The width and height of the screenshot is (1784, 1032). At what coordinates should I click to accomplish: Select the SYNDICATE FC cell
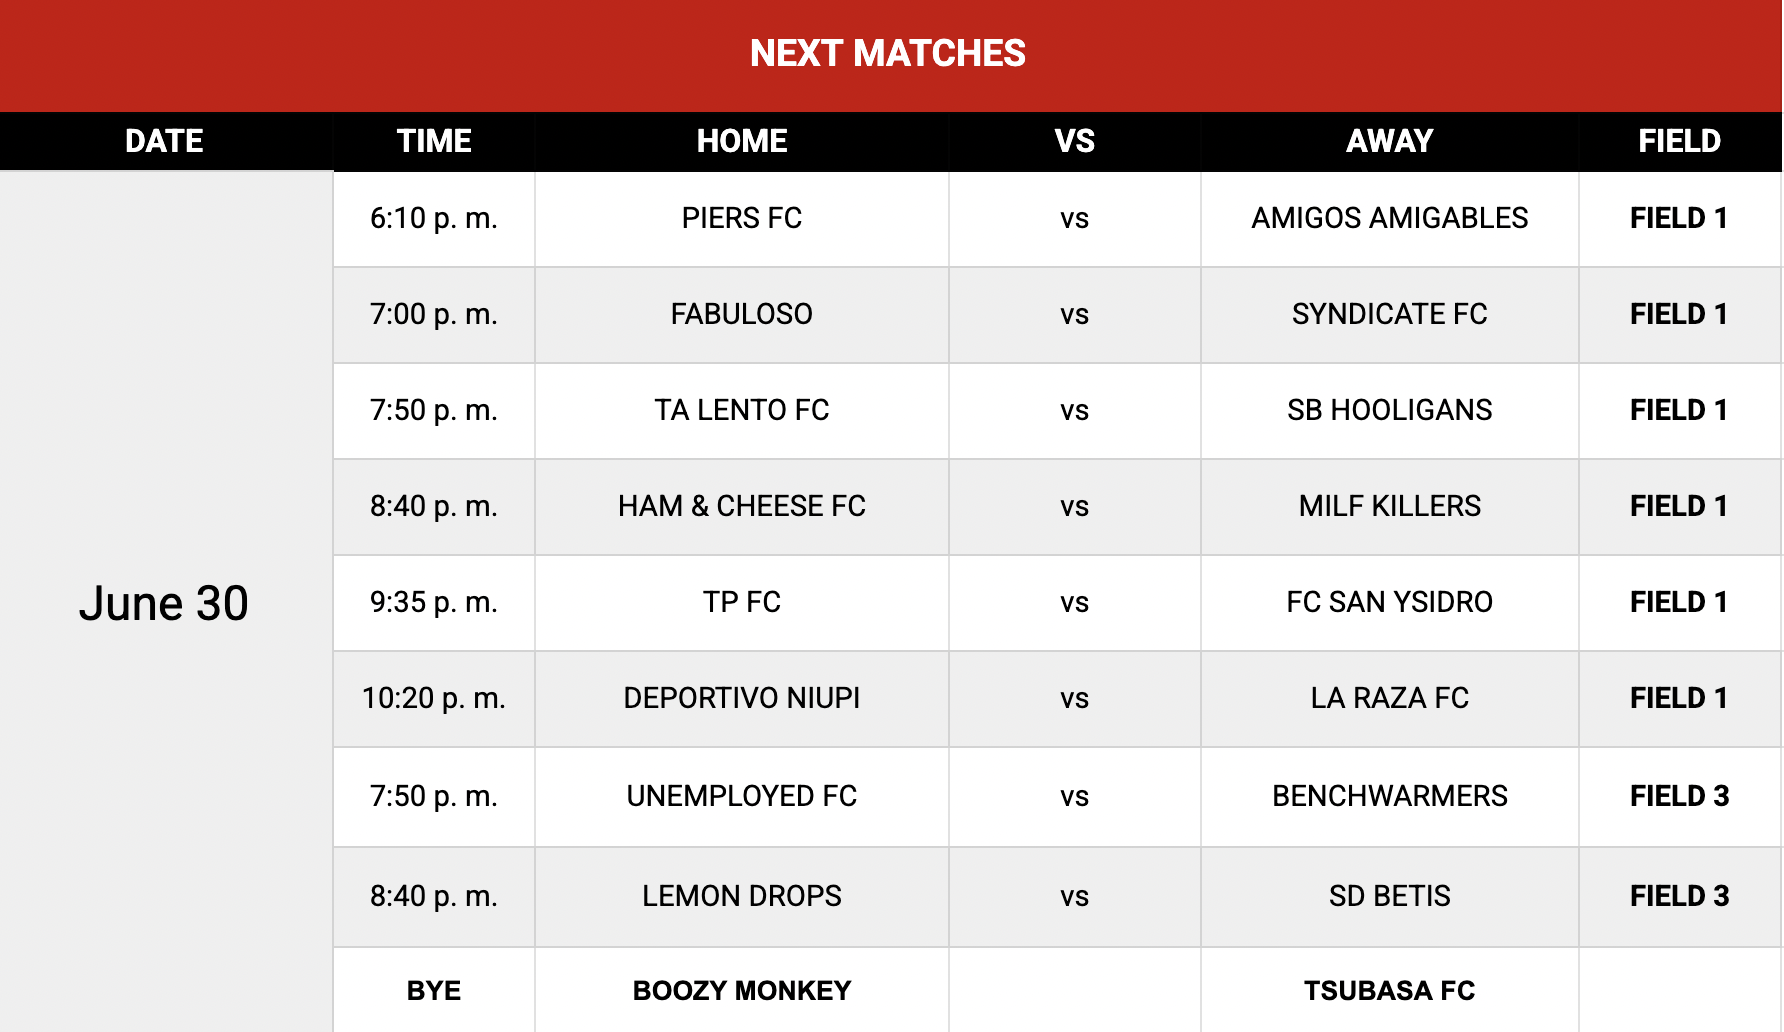[1390, 315]
